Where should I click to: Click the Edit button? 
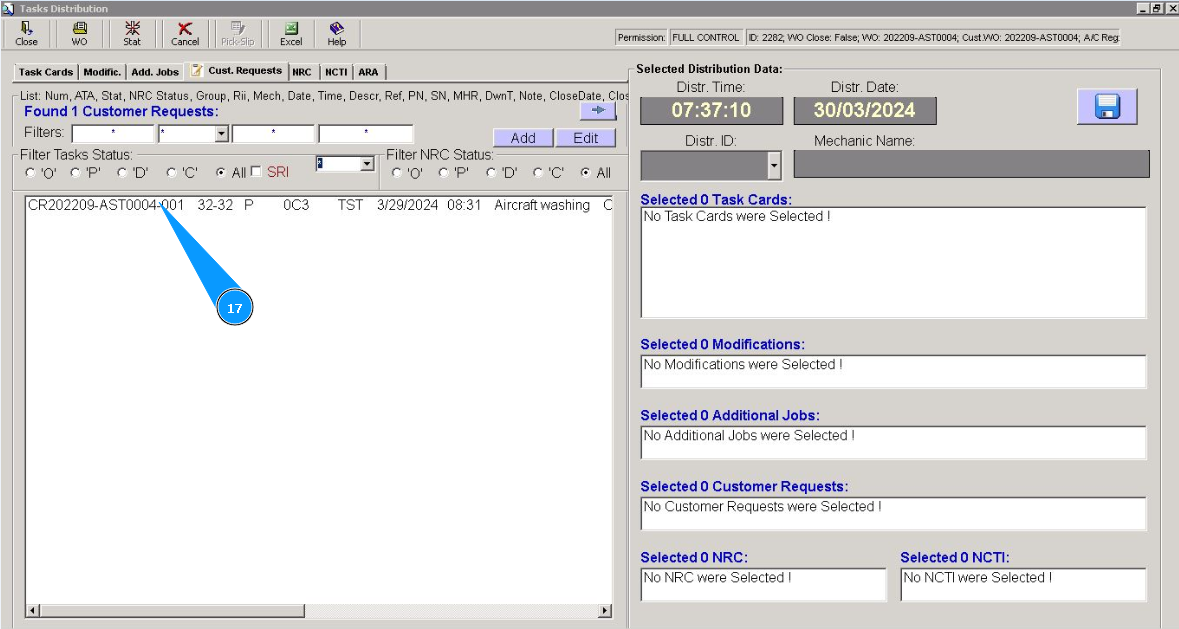(586, 138)
